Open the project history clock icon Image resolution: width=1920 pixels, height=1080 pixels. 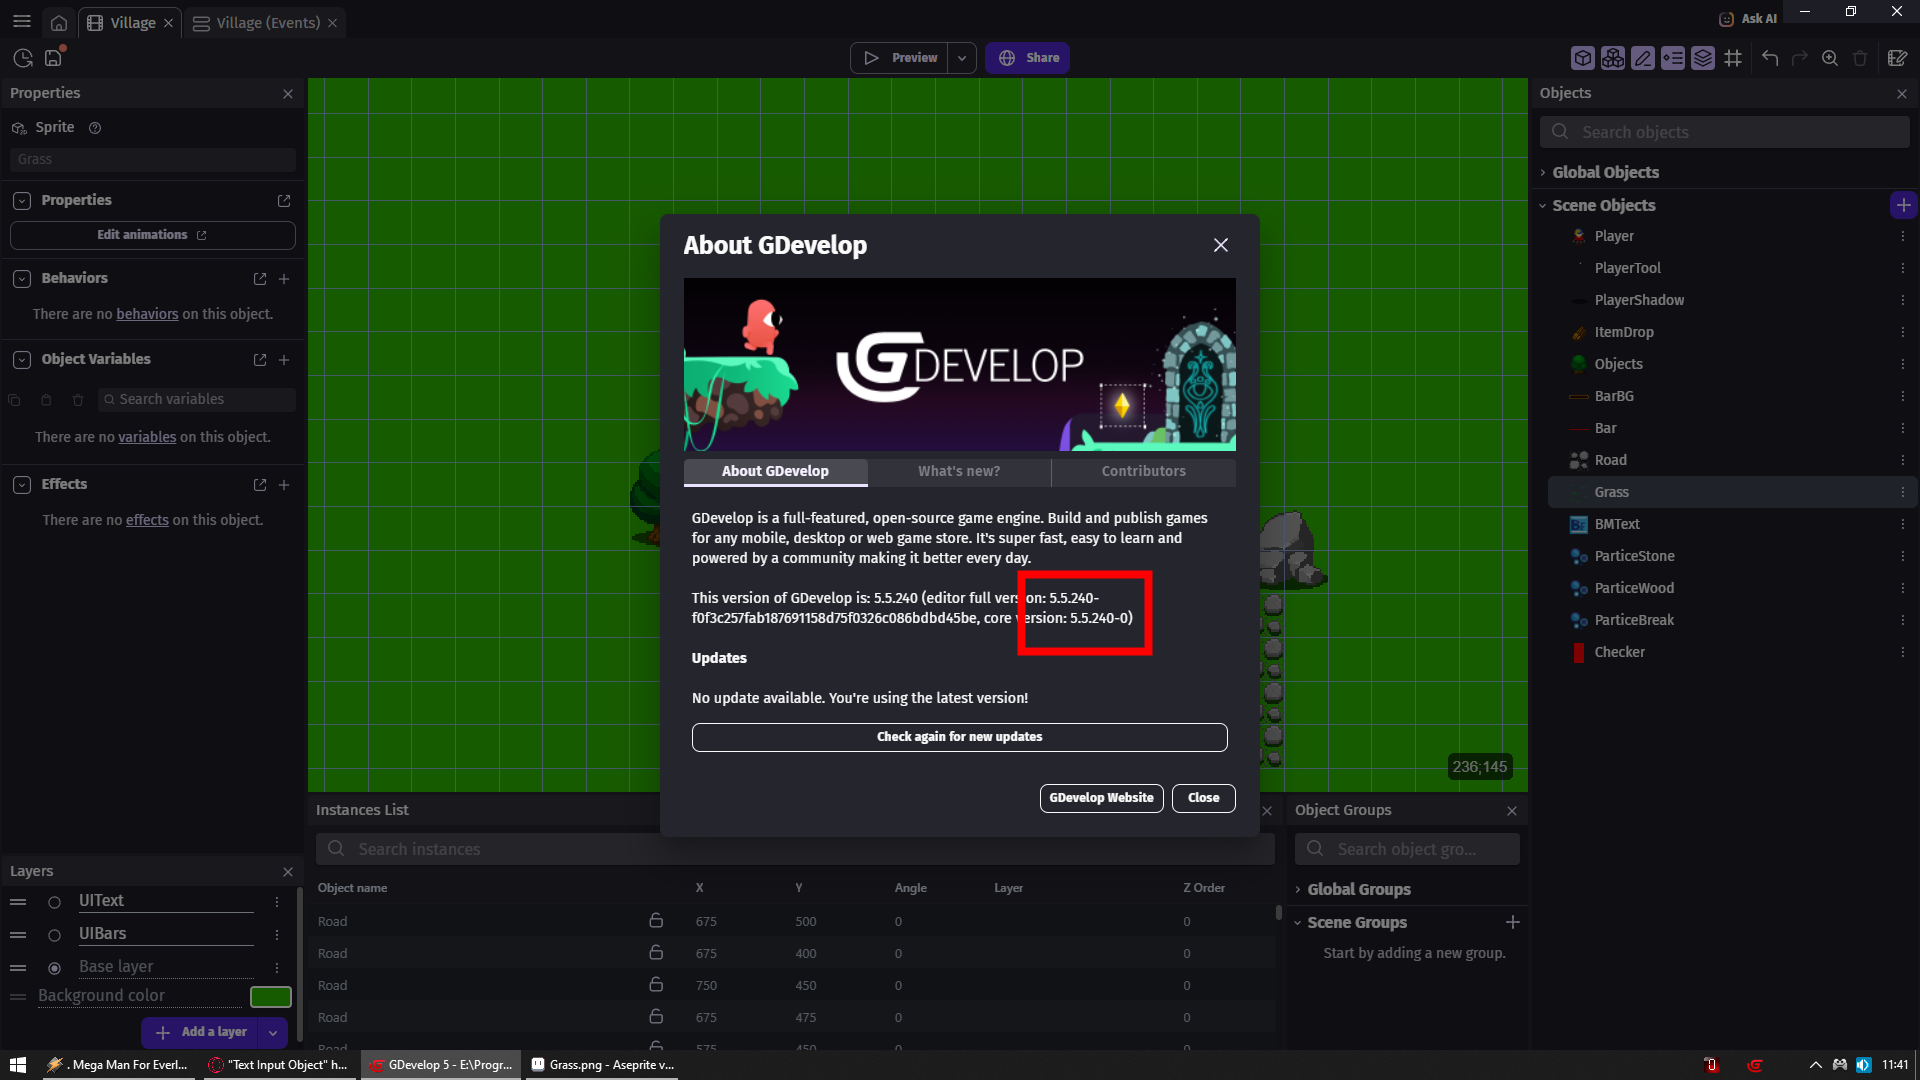(x=22, y=57)
